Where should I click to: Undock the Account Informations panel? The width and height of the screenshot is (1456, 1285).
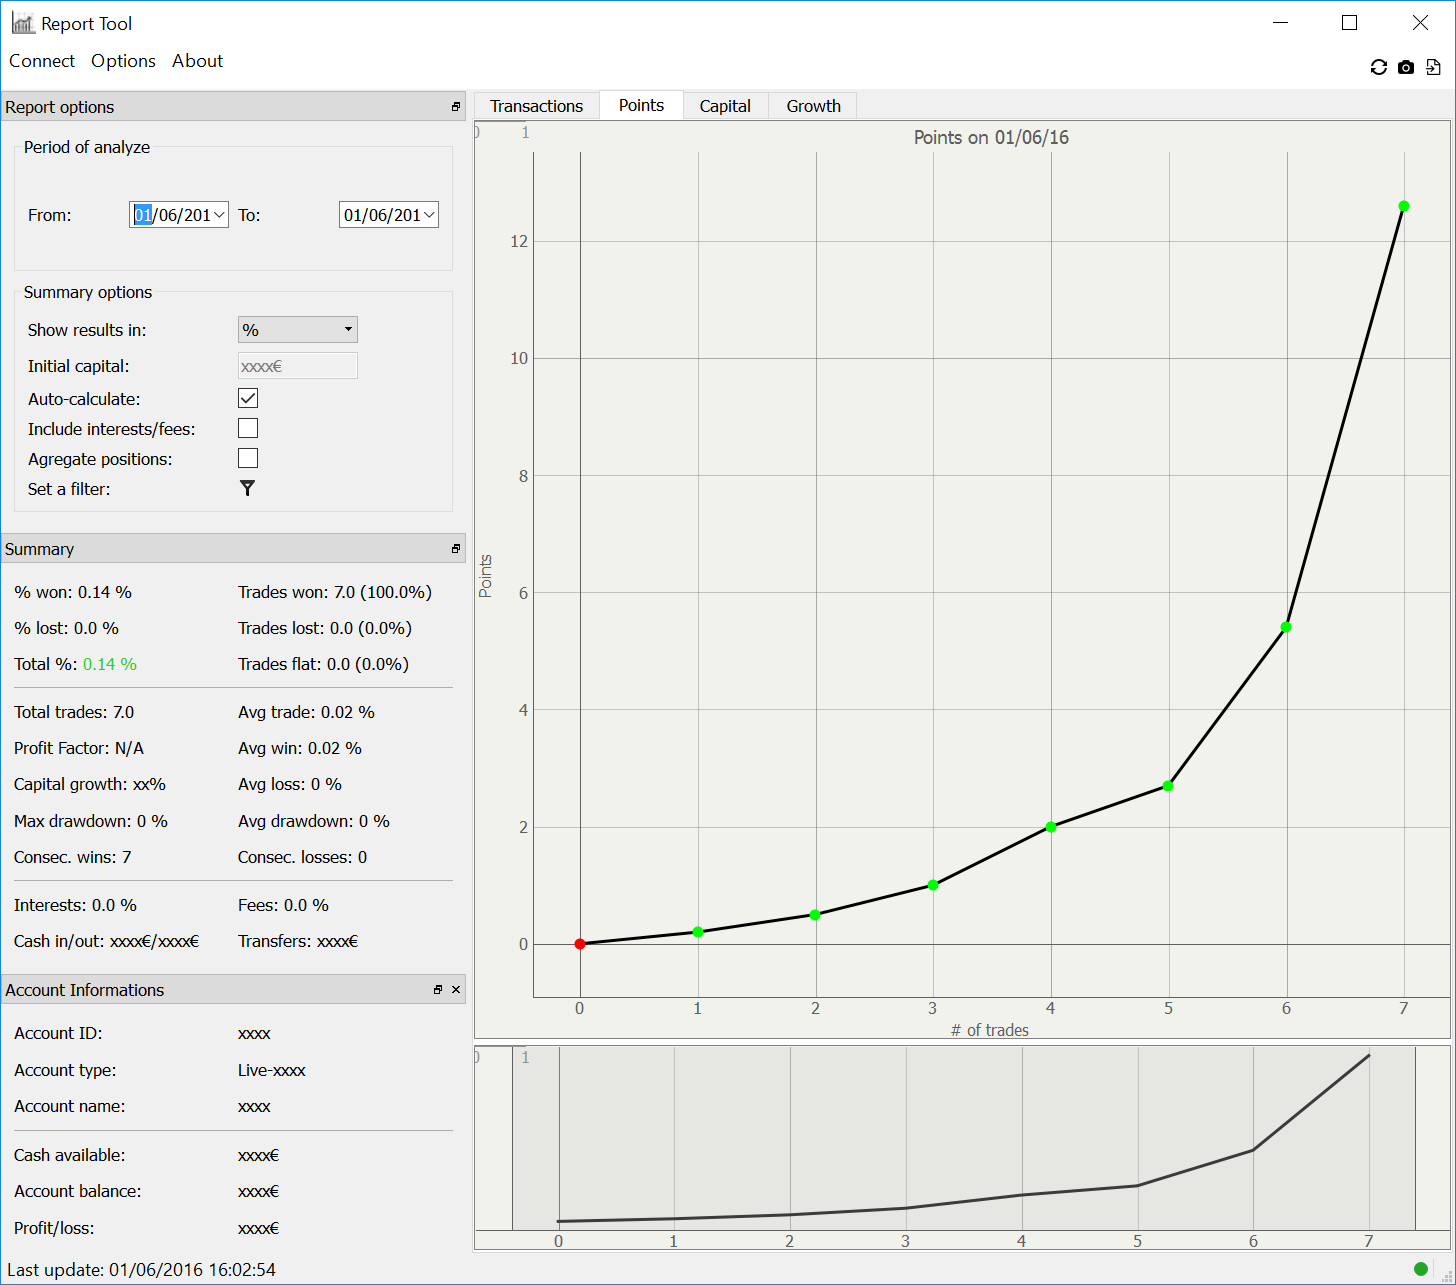pyautogui.click(x=438, y=990)
